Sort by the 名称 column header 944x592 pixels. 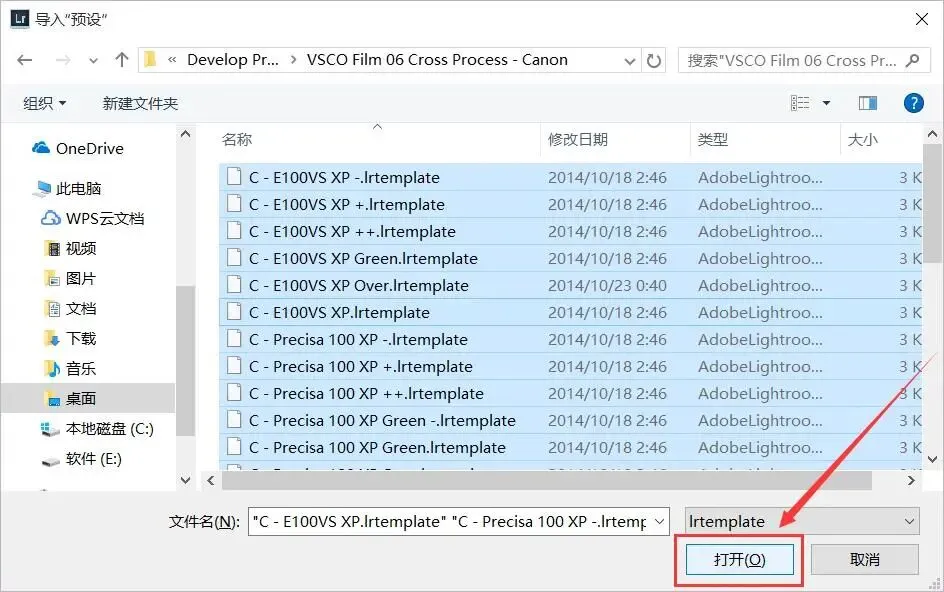click(x=237, y=140)
